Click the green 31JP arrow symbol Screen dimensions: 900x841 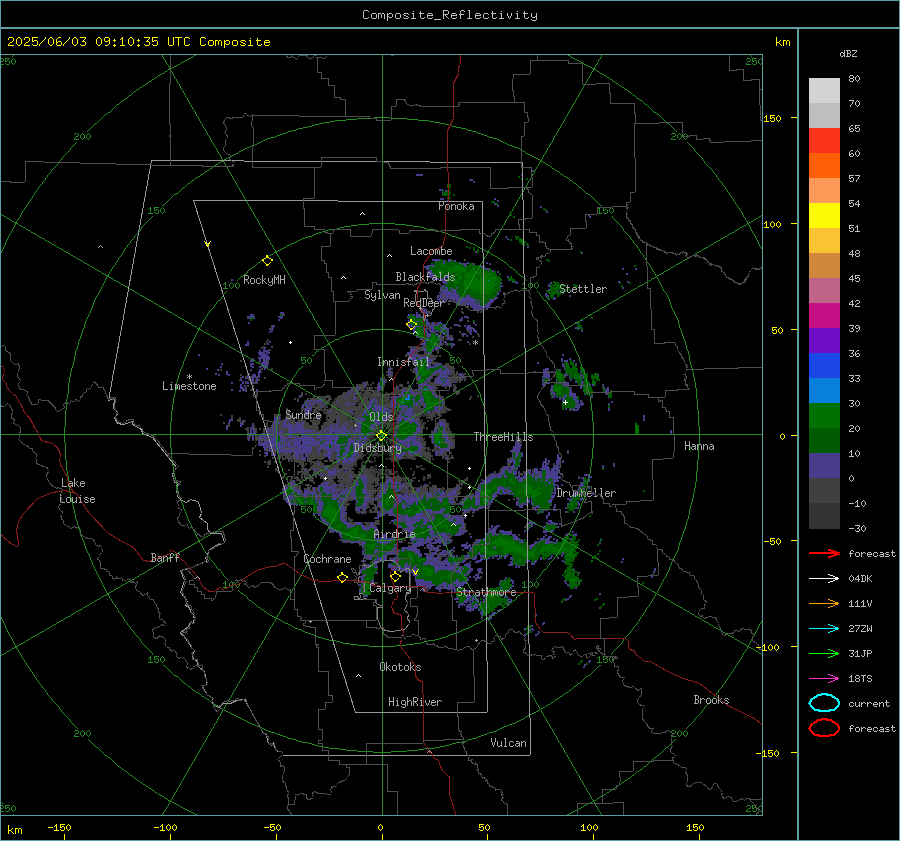tap(824, 653)
